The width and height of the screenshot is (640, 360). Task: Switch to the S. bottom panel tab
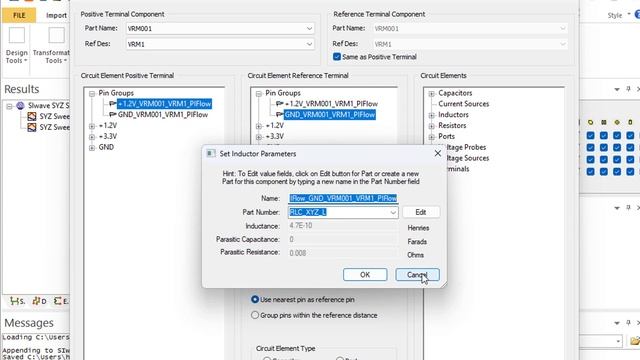tap(17, 301)
